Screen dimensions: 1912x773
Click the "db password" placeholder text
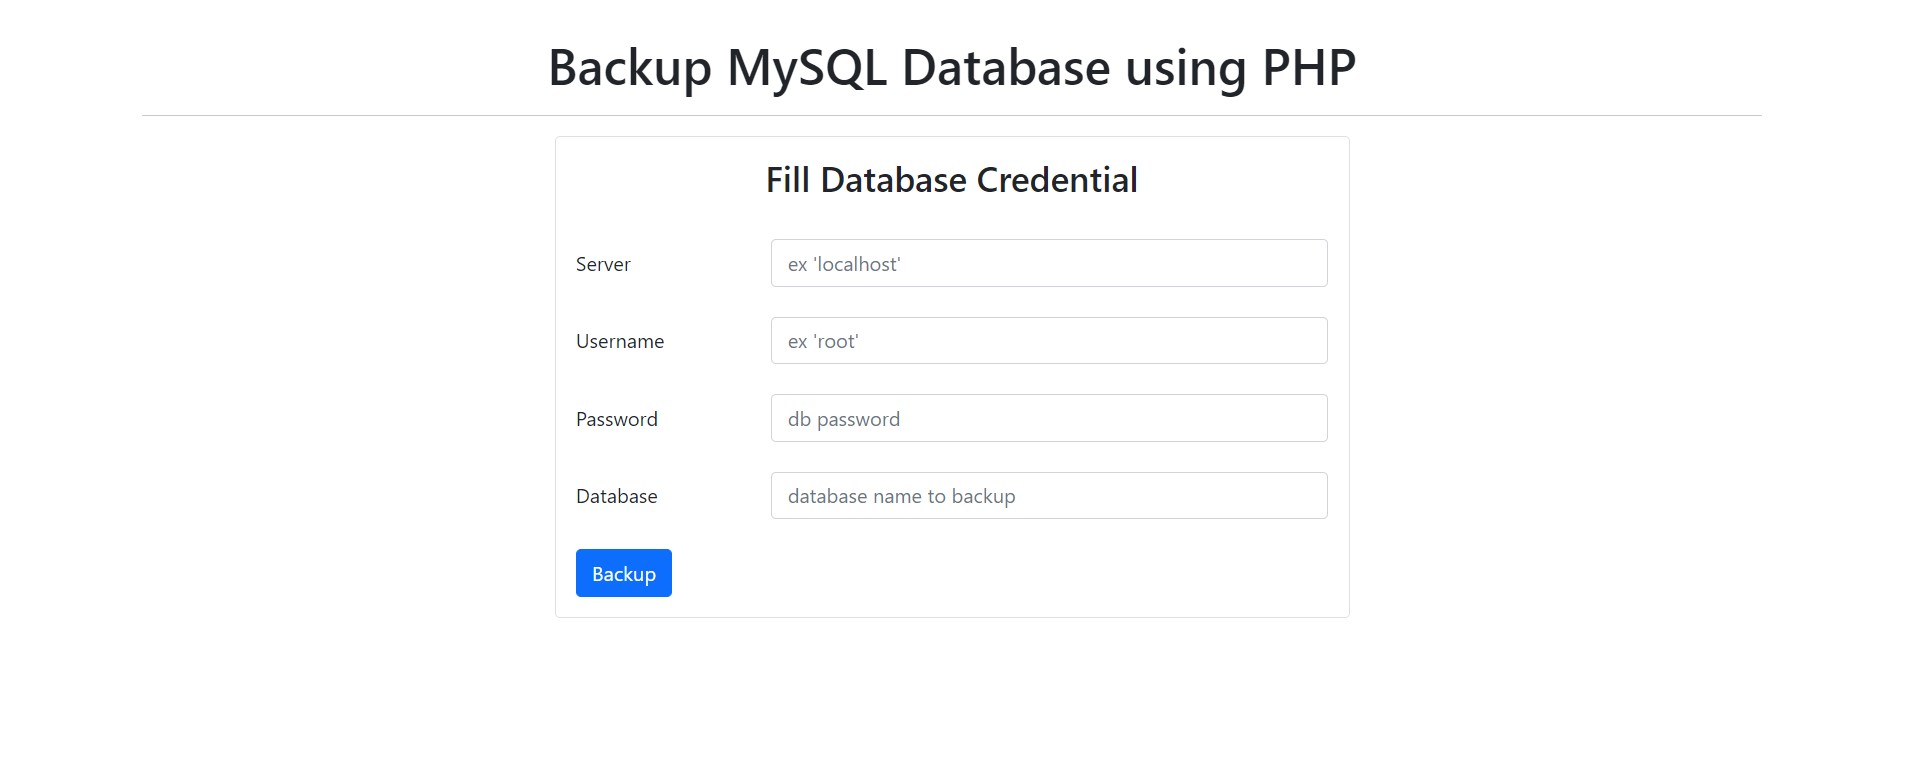coord(844,419)
